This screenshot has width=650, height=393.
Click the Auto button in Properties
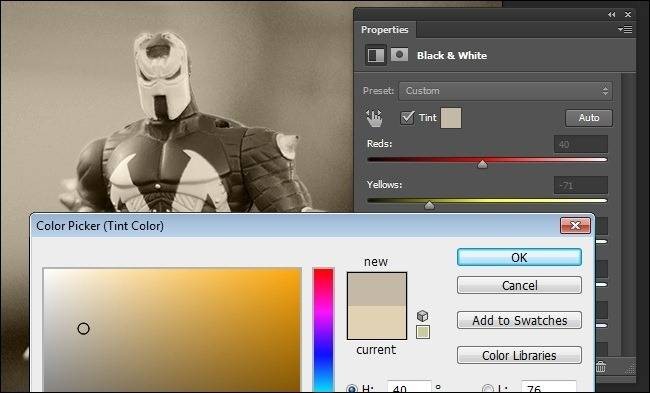pyautogui.click(x=589, y=118)
